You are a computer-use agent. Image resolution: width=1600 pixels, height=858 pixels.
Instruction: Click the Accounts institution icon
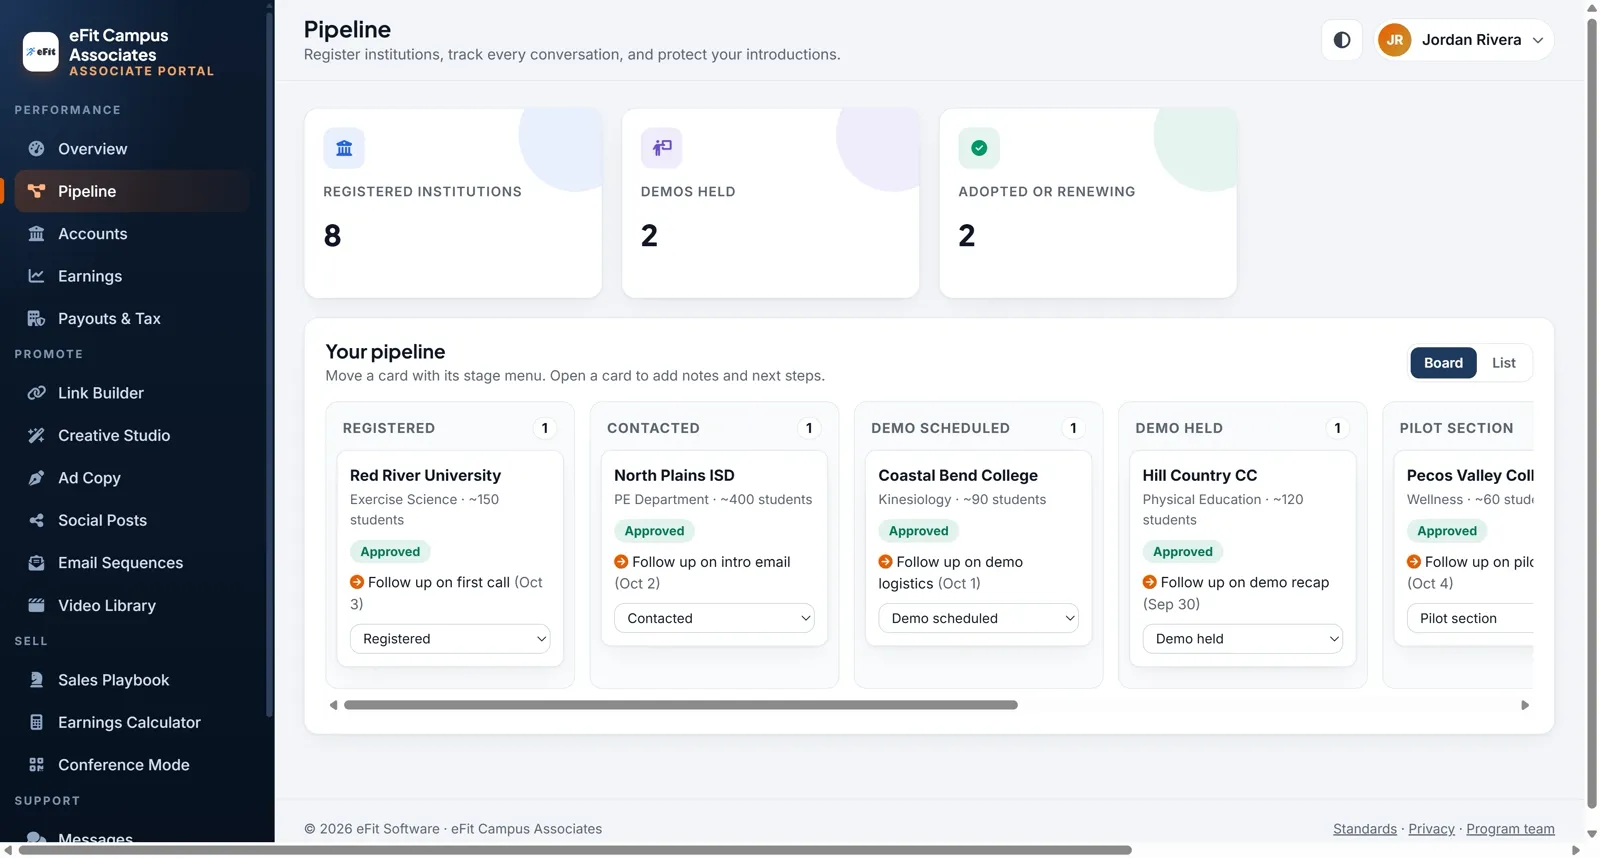37,234
